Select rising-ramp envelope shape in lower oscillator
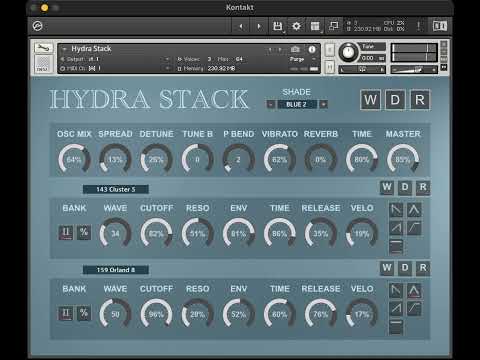Viewport: 480px width, 360px height. (396, 309)
